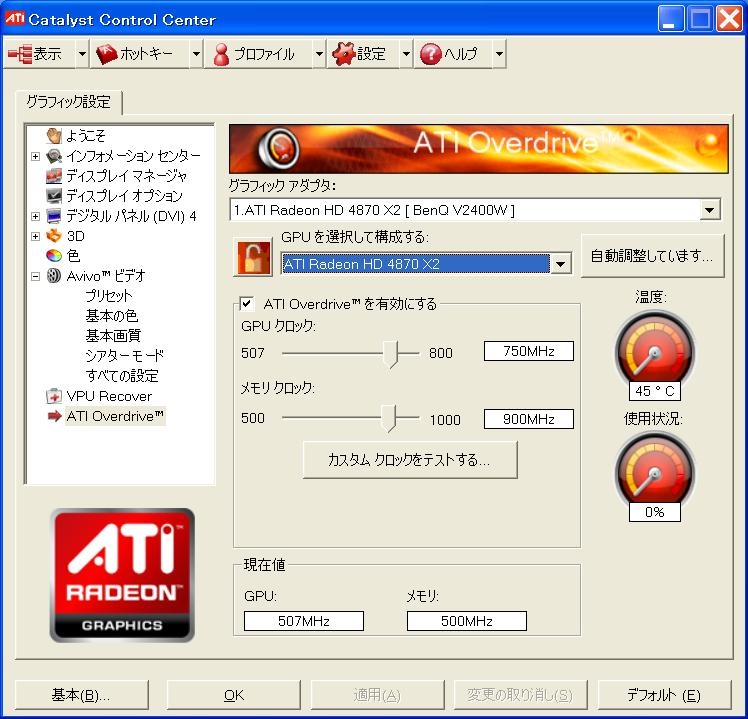Open the 設定 dropdown arrow
This screenshot has width=748, height=719.
click(x=406, y=54)
